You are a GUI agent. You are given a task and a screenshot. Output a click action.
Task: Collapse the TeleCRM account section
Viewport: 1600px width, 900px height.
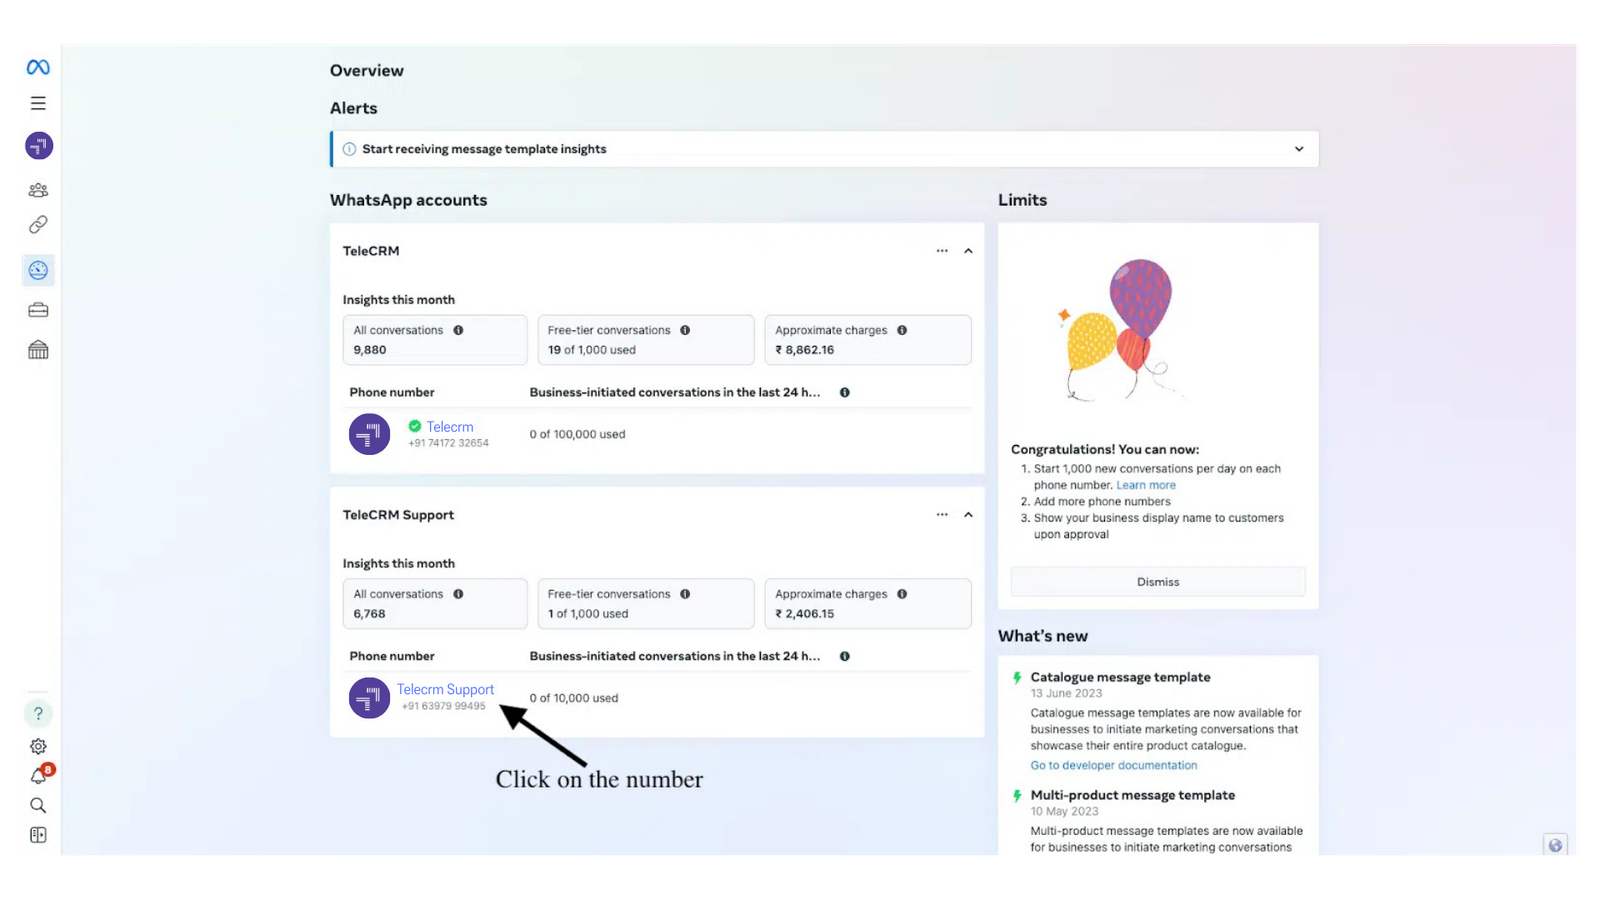pyautogui.click(x=968, y=251)
